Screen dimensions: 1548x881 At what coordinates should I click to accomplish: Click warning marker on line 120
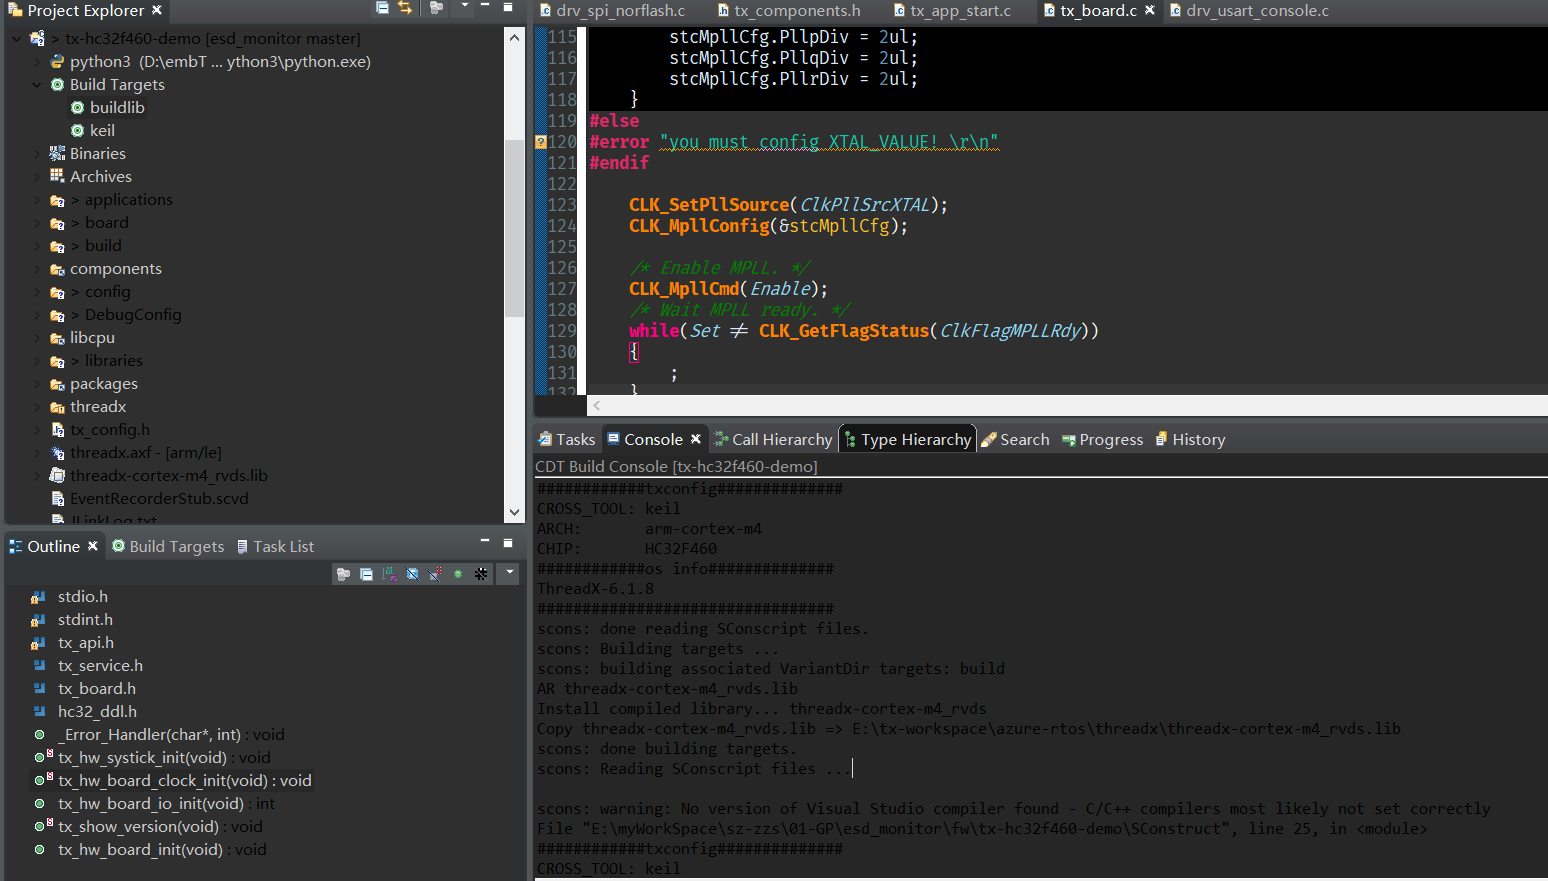[x=541, y=142]
